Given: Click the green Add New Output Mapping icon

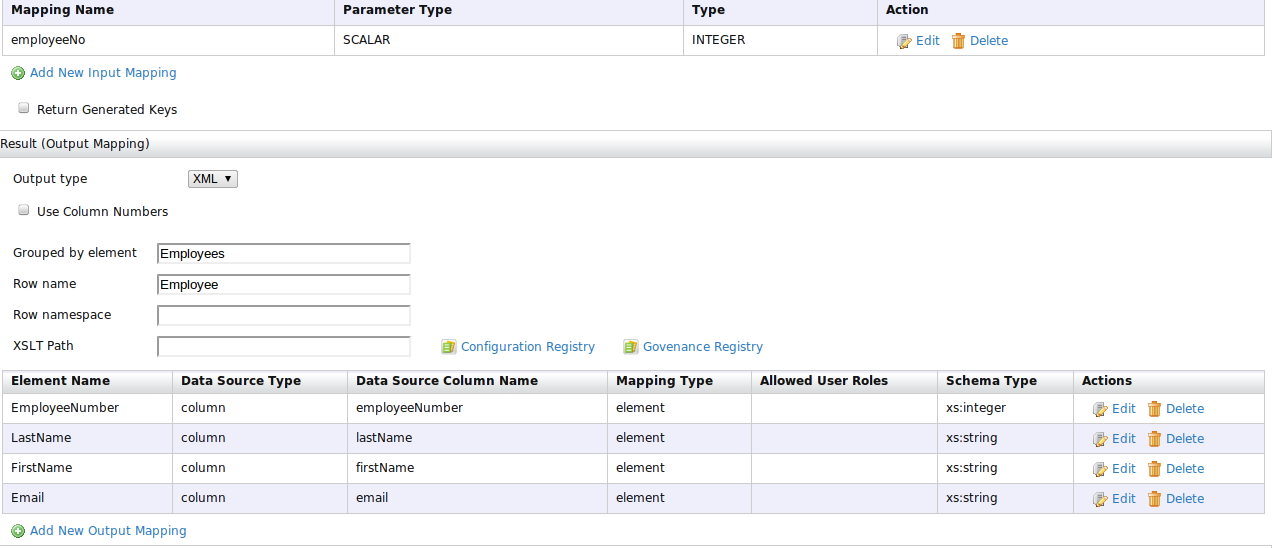Looking at the screenshot, I should point(18,531).
